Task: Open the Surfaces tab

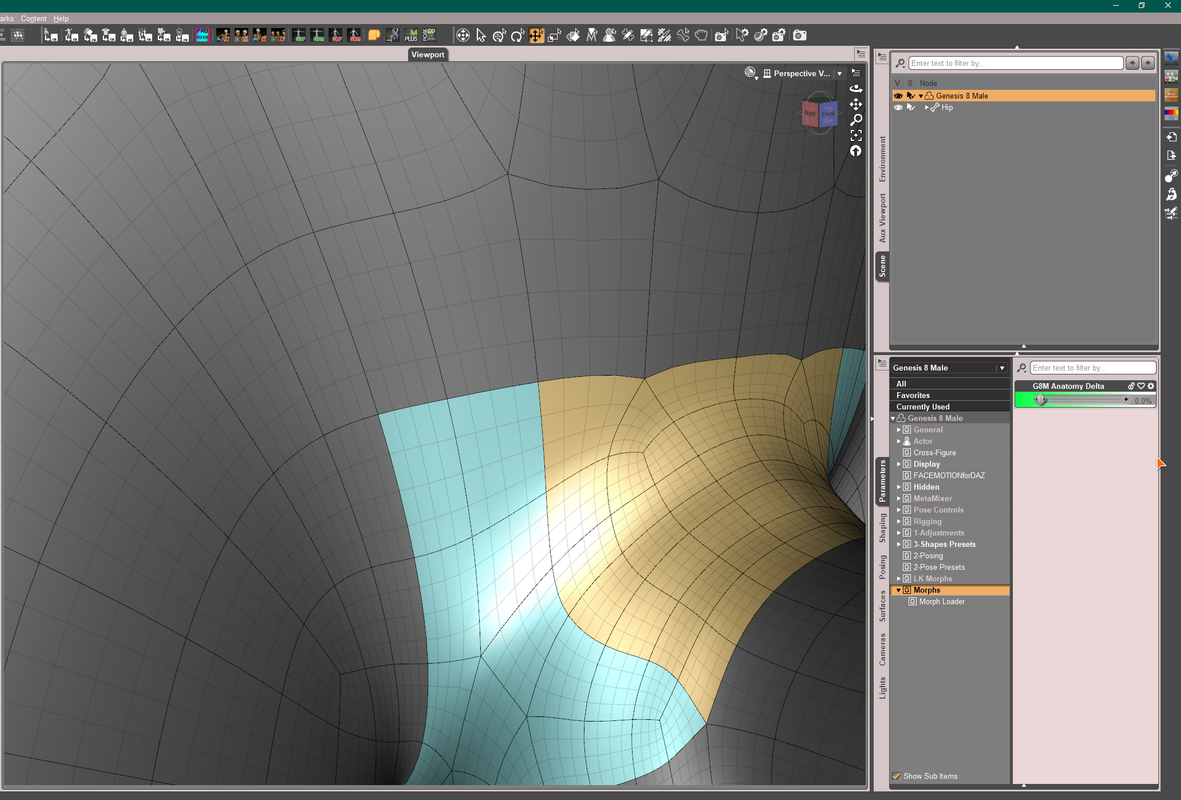Action: [882, 606]
